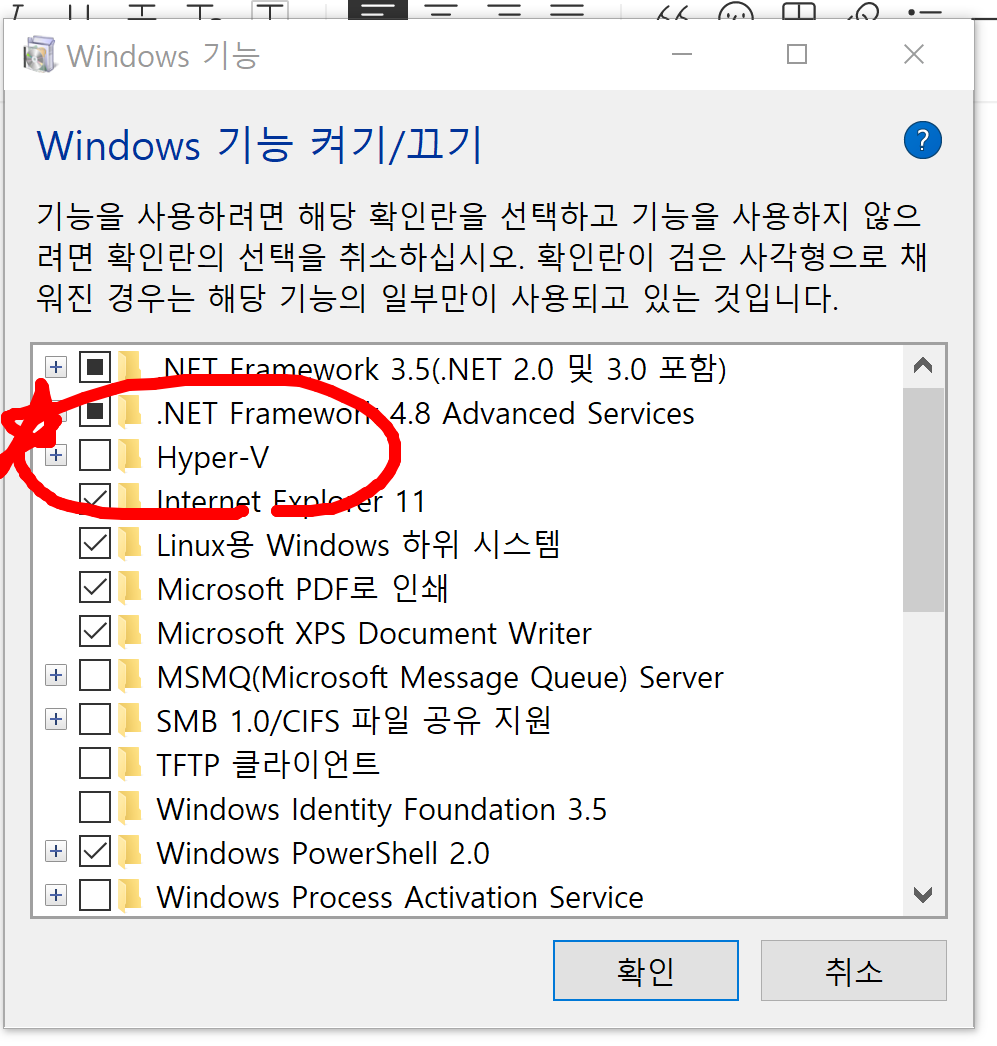The image size is (997, 1046).
Task: Select the "Hyper-V" row label
Action: point(213,458)
